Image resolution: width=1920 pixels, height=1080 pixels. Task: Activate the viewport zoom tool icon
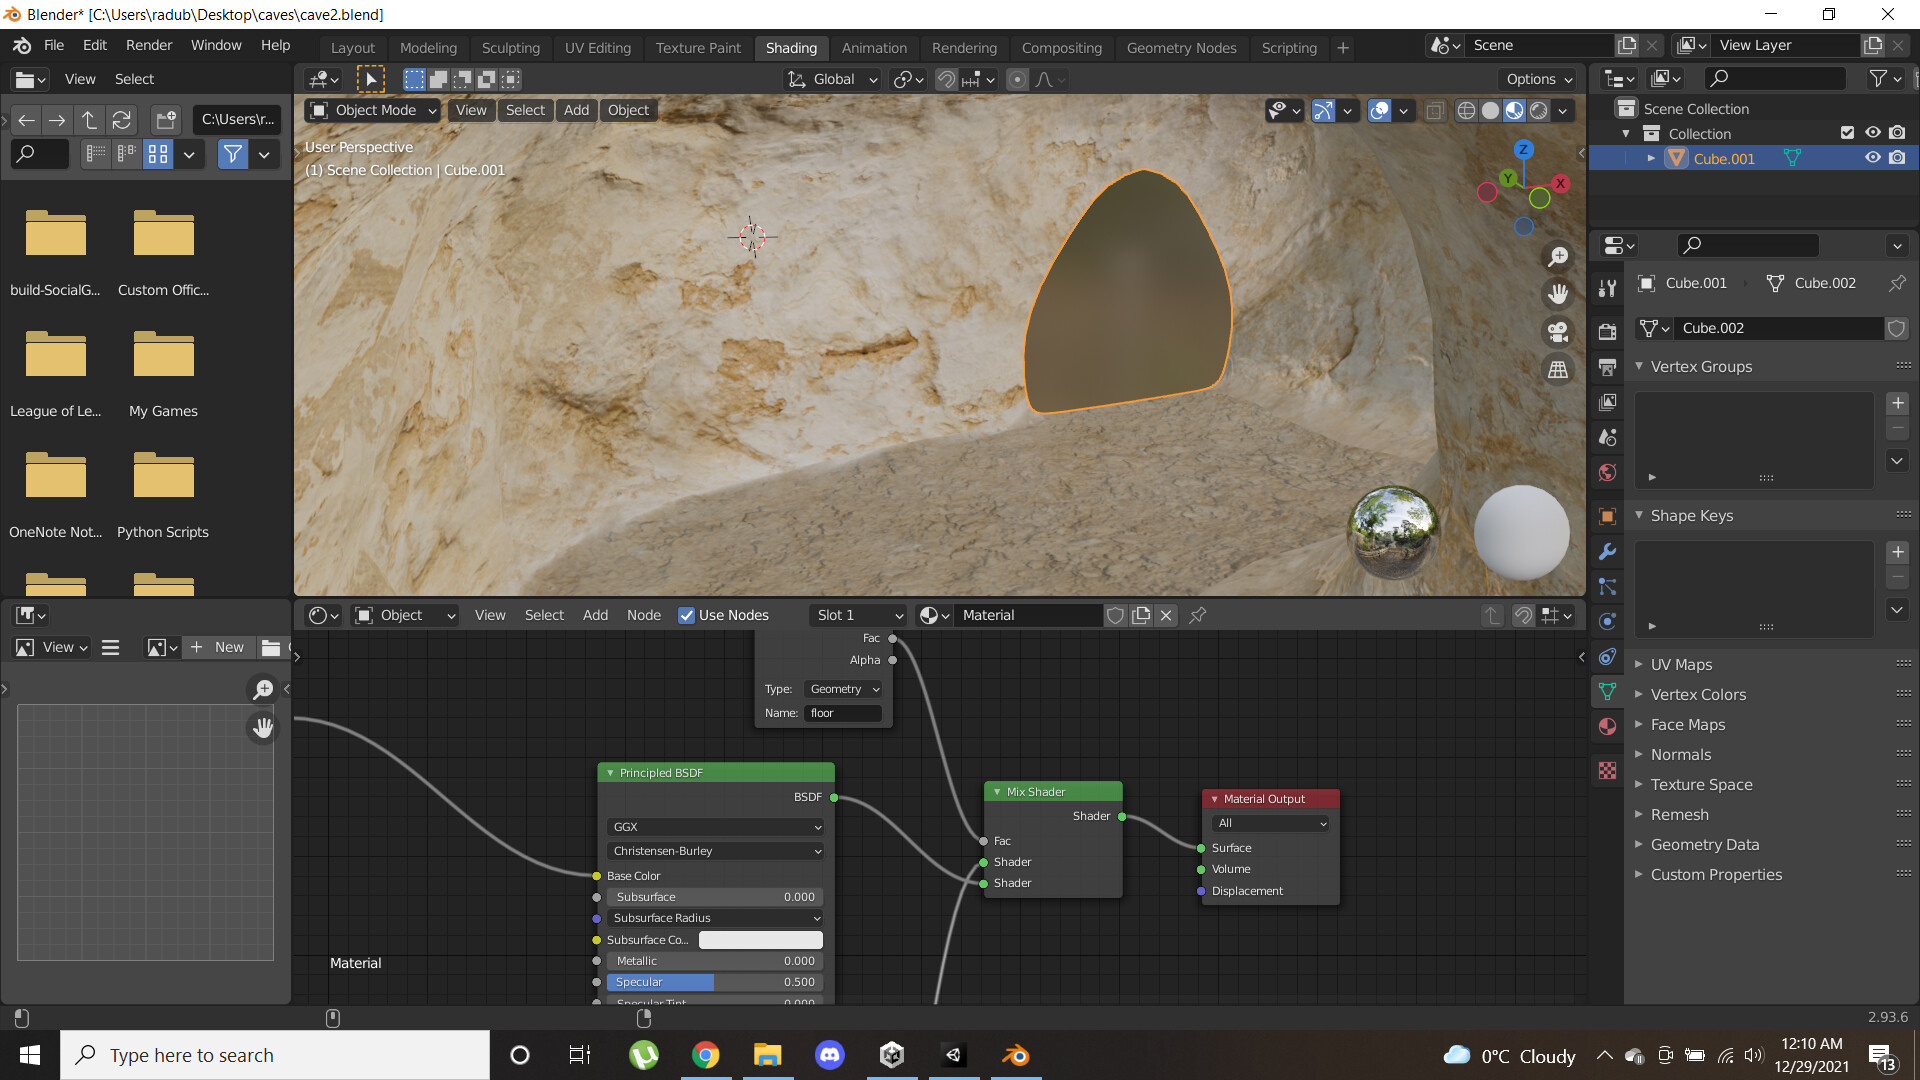click(1557, 256)
